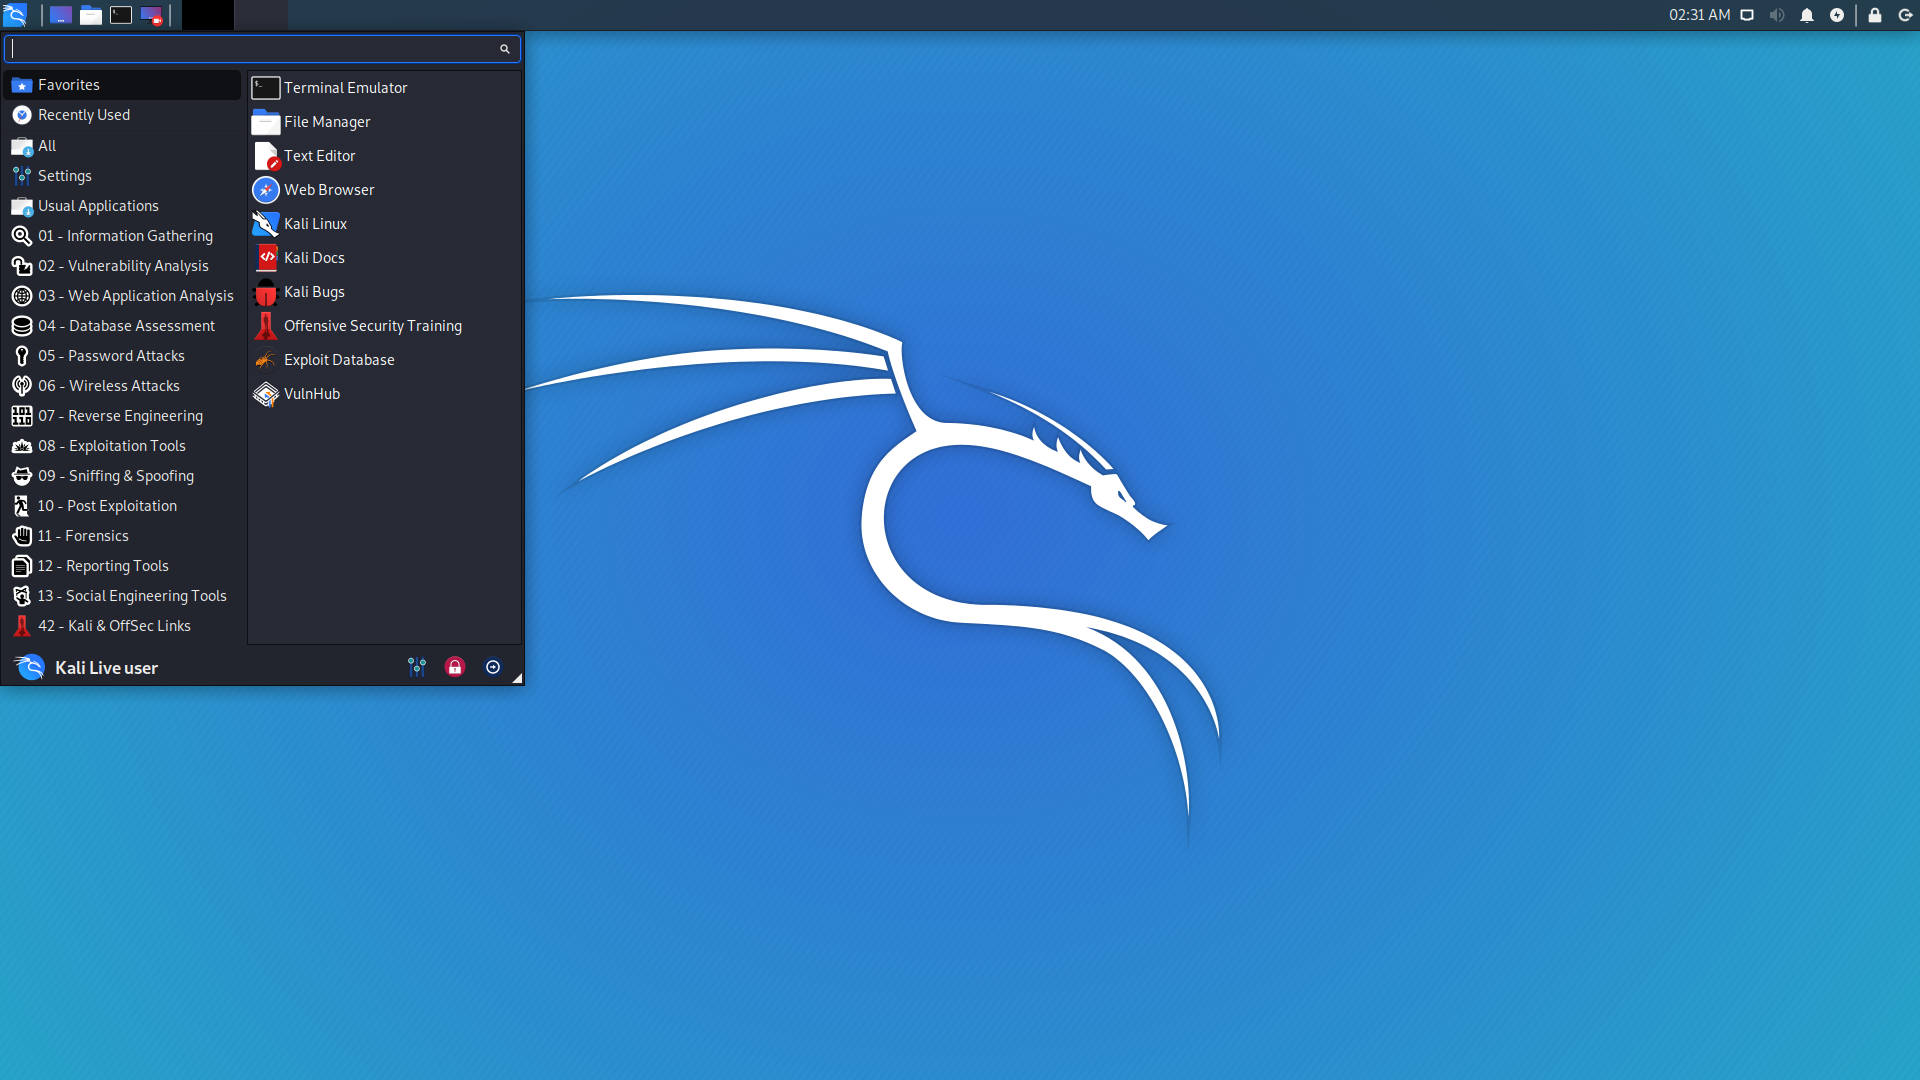Open 12 - Reporting Tools category
This screenshot has width=1920, height=1080.
[123, 566]
